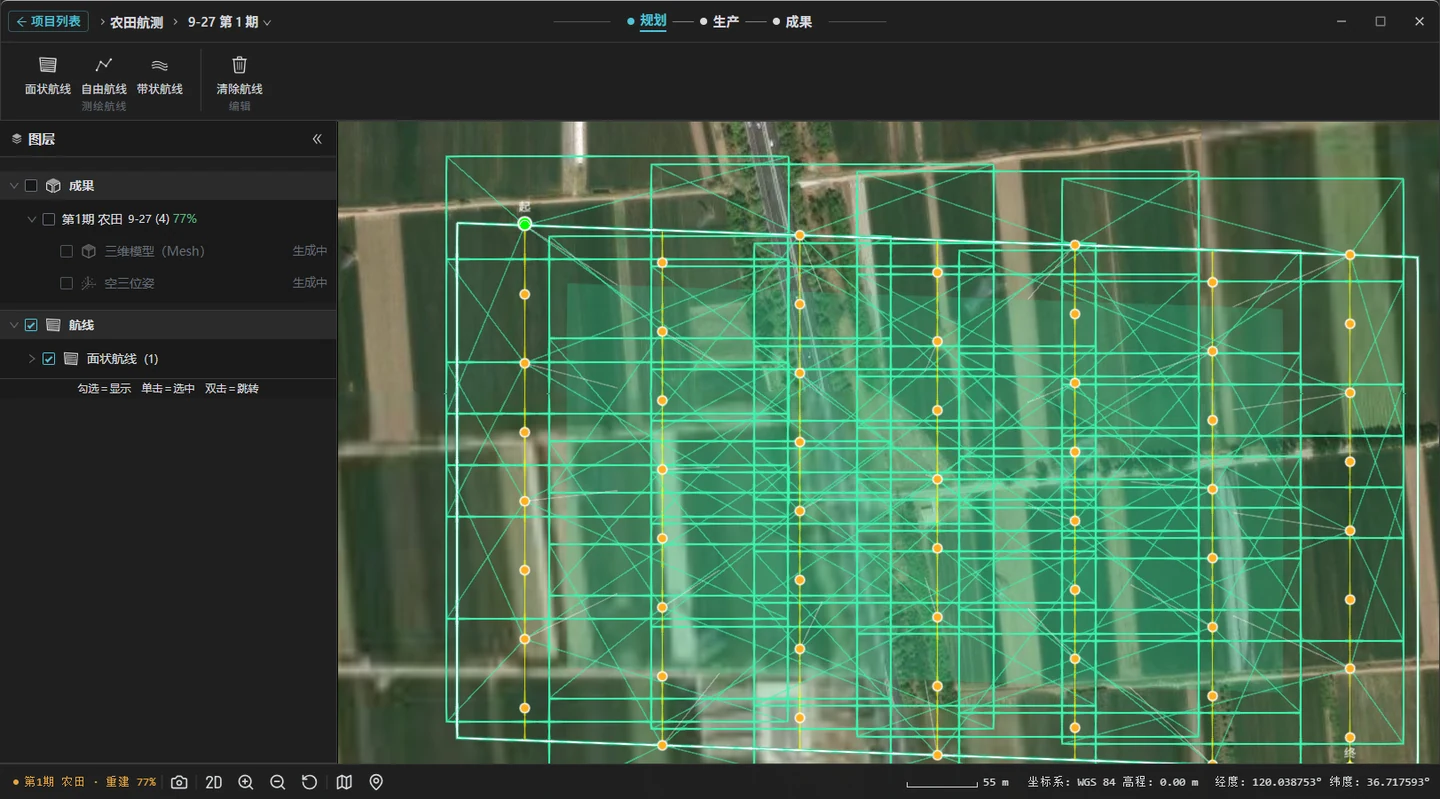This screenshot has width=1440, height=799.
Task: Open the 9-27 第 1 期 dropdown
Action: point(229,21)
